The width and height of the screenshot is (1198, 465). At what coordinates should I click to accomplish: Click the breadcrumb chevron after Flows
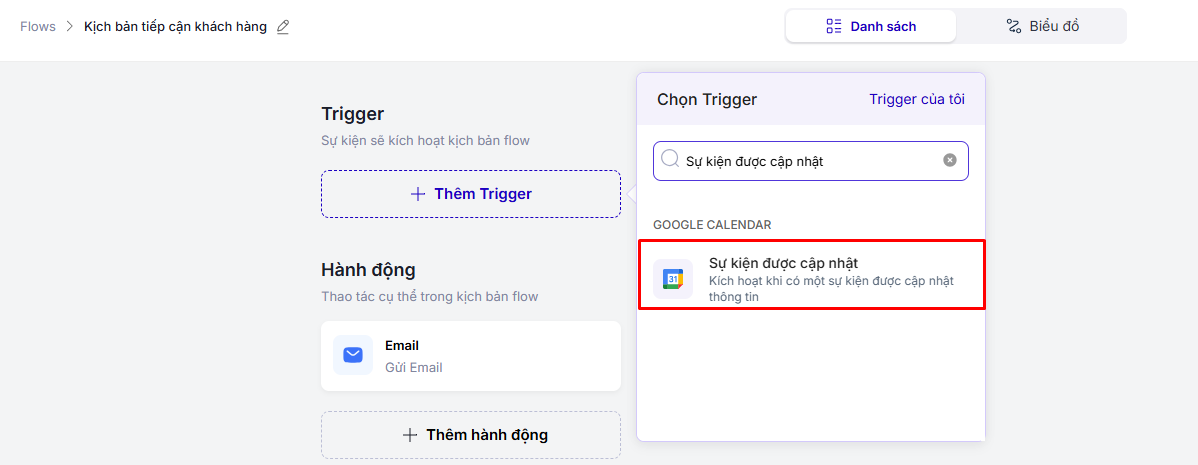(70, 27)
